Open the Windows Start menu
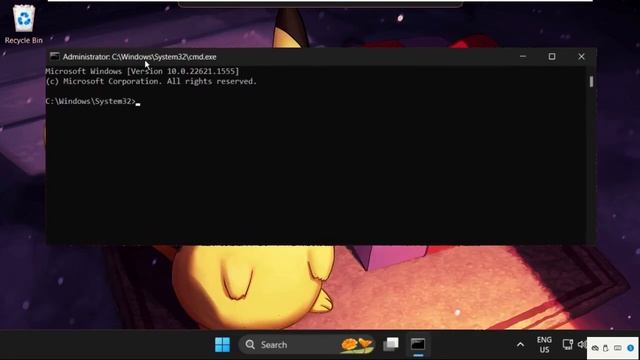The height and width of the screenshot is (360, 640). pos(222,344)
